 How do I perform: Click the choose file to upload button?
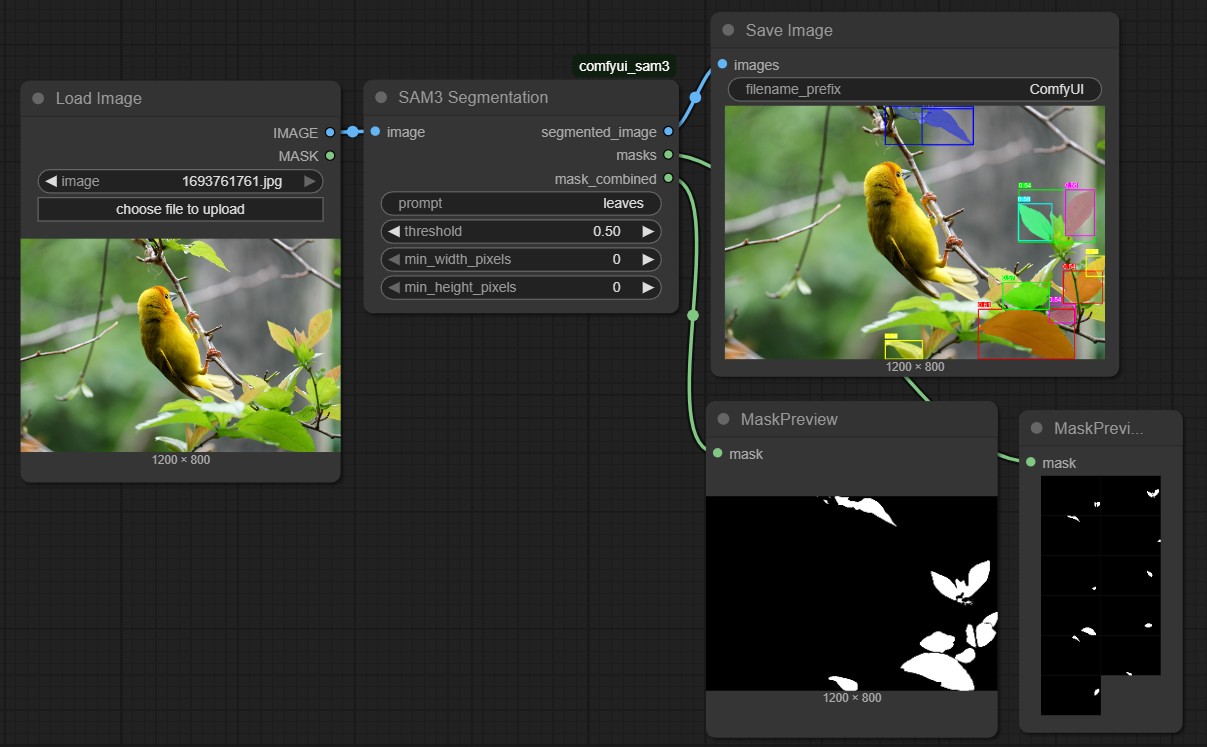(x=180, y=209)
